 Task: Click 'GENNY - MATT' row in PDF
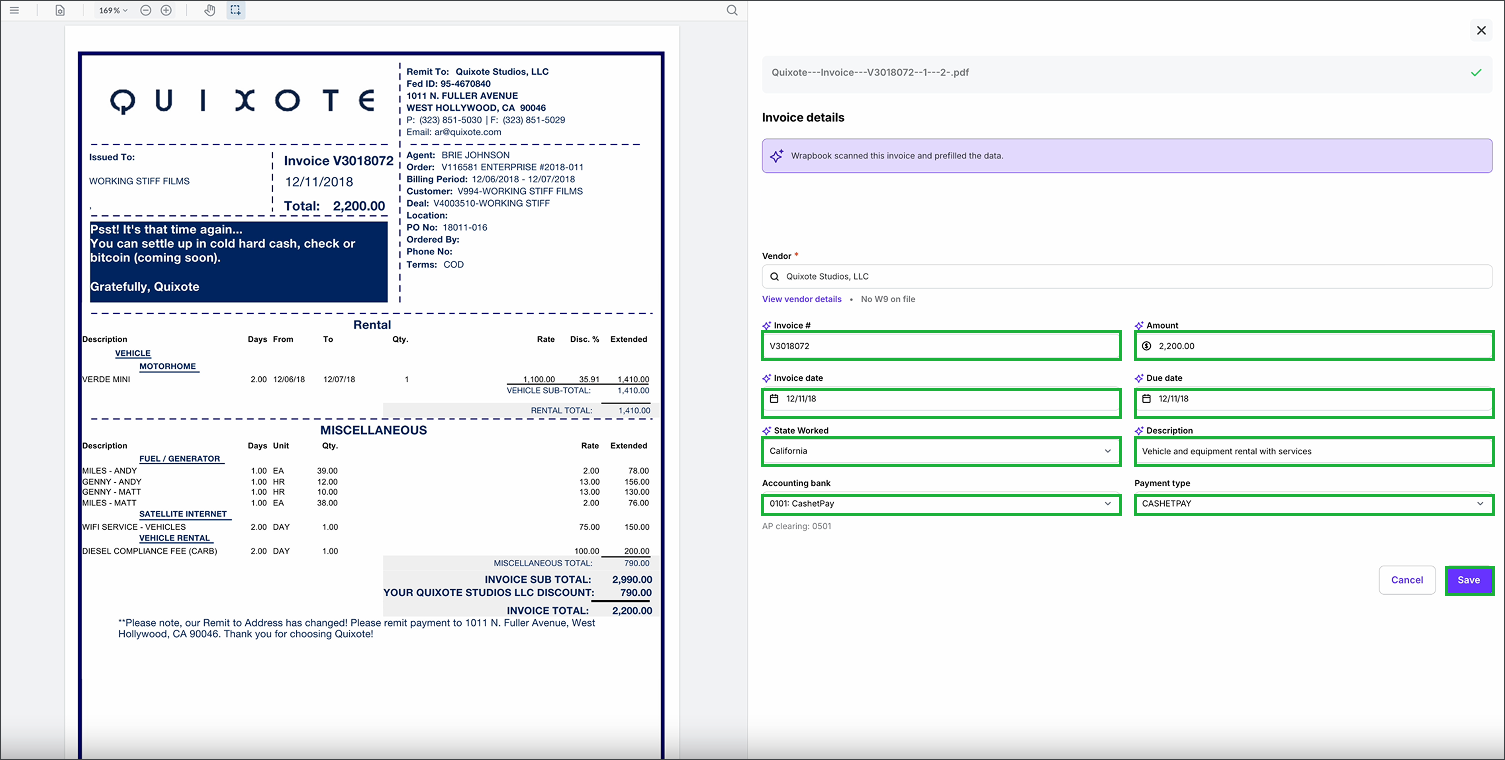[112, 492]
